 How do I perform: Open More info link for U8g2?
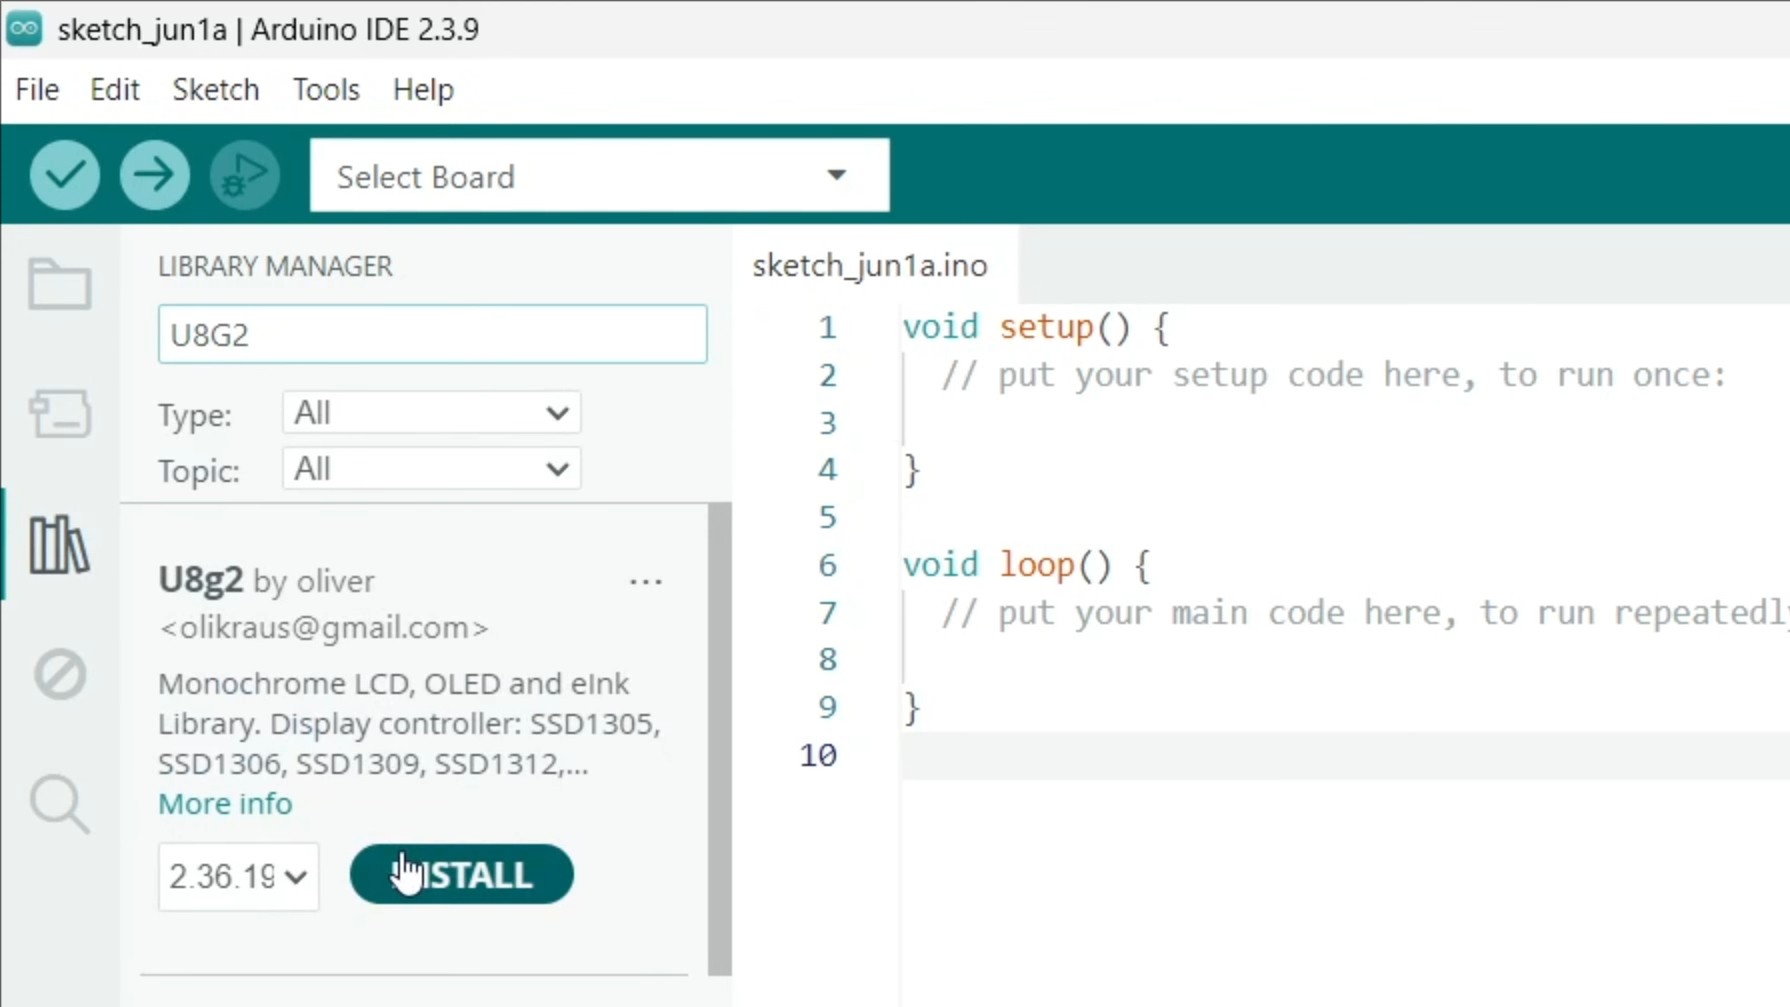tap(225, 804)
